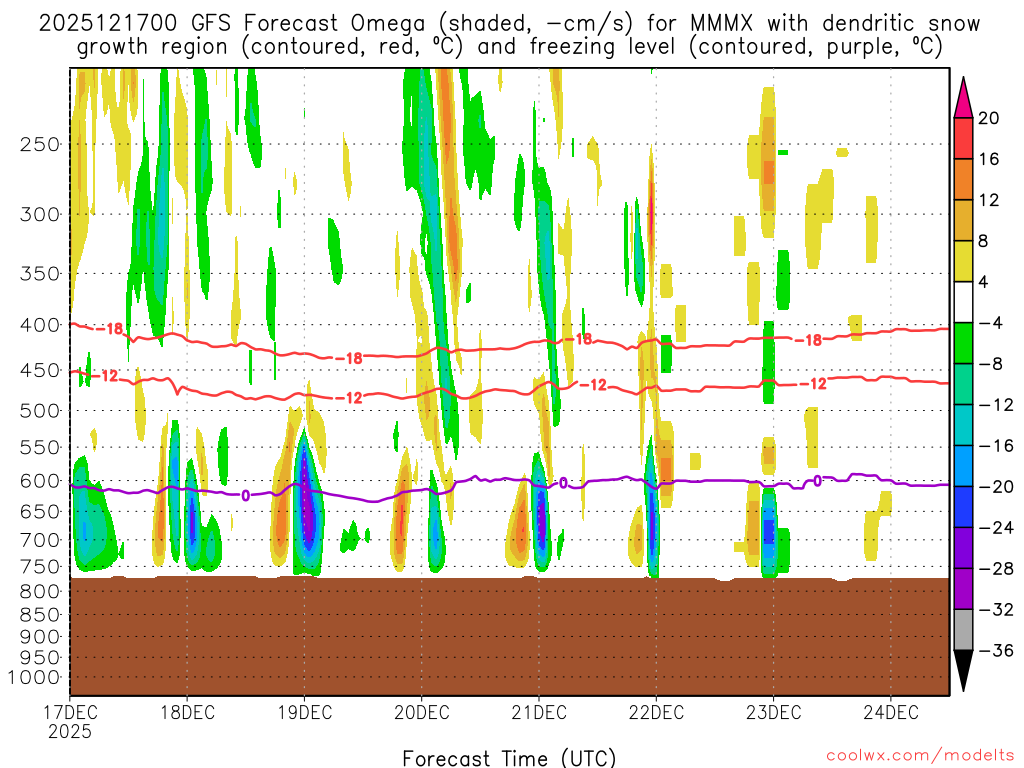Viewport: 1024px width, 768px height.
Task: Click the Forecast Time (UTC) axis title
Action: [509, 757]
